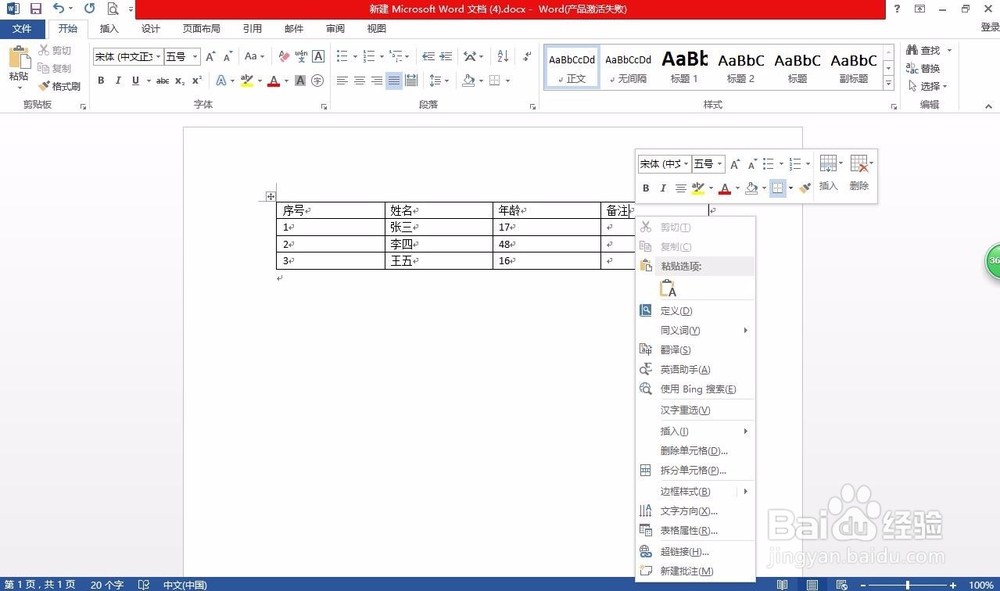Toggle Justify alignment in ribbon
The height and width of the screenshot is (591, 1000).
pos(394,81)
